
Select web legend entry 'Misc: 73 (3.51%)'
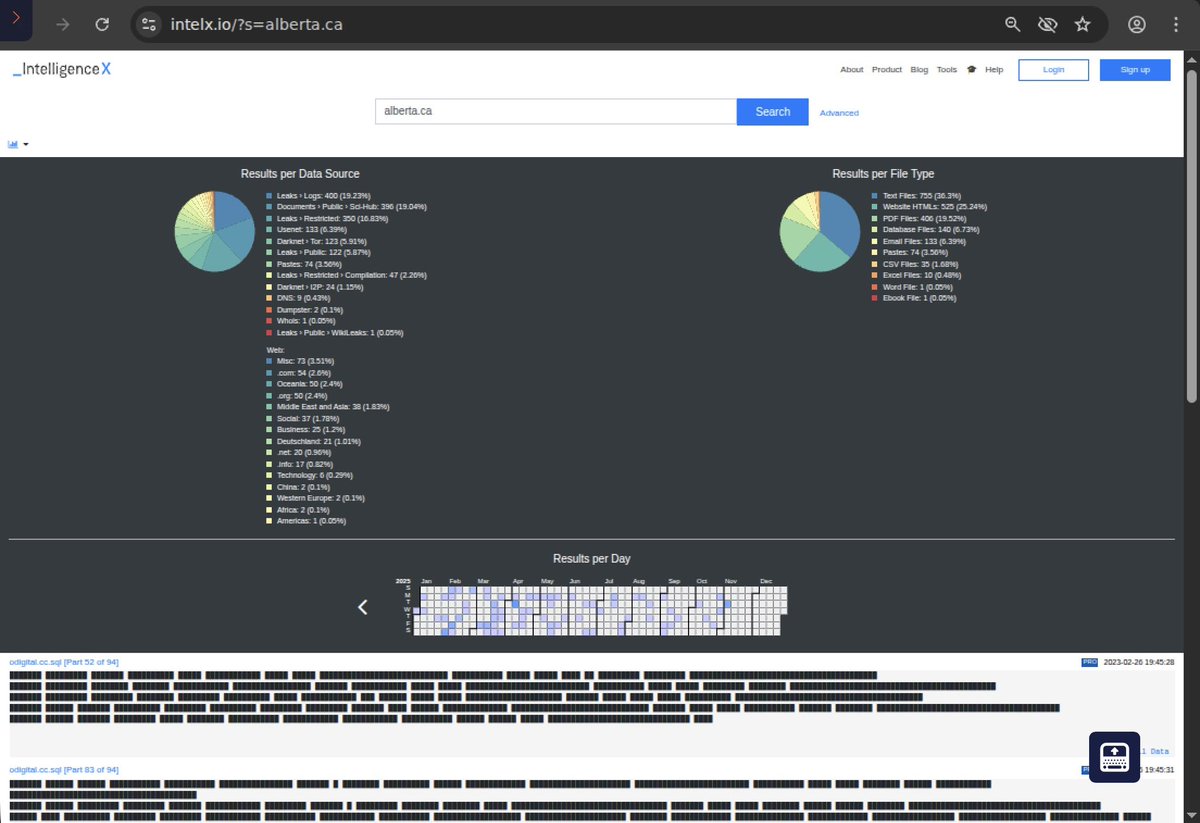coord(305,360)
